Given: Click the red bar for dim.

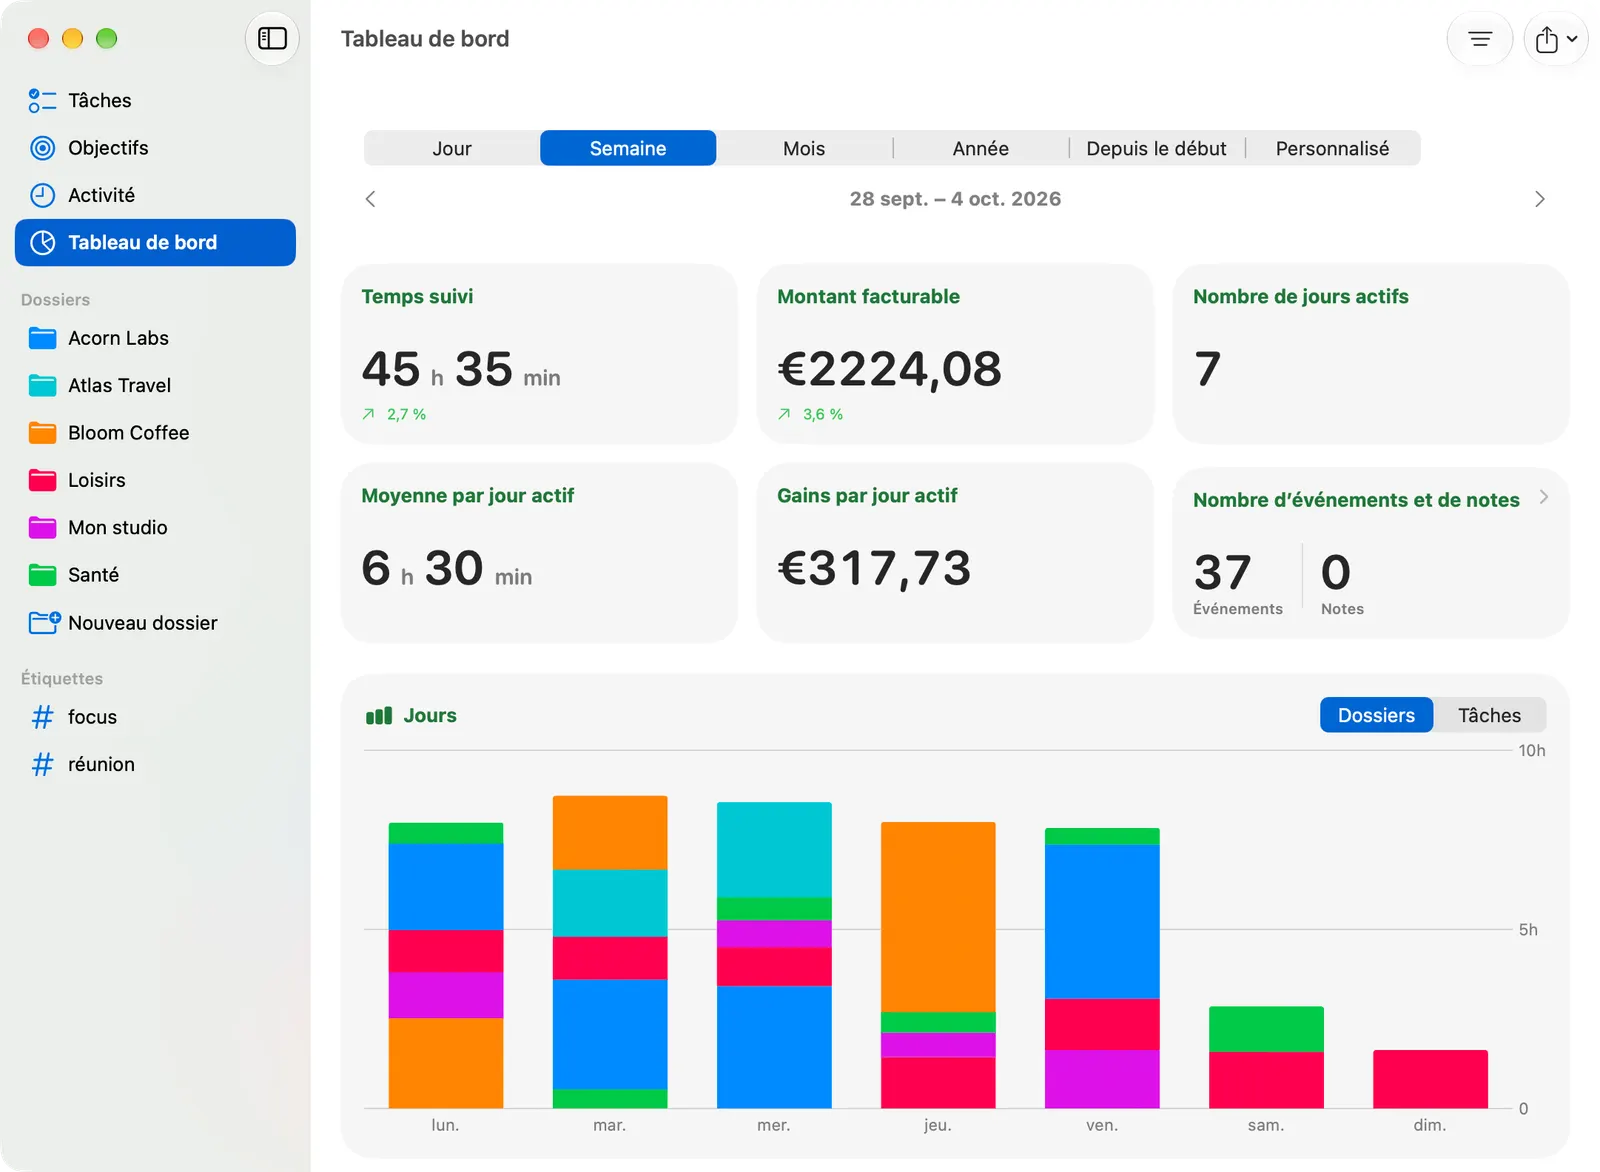Looking at the screenshot, I should [x=1430, y=1079].
